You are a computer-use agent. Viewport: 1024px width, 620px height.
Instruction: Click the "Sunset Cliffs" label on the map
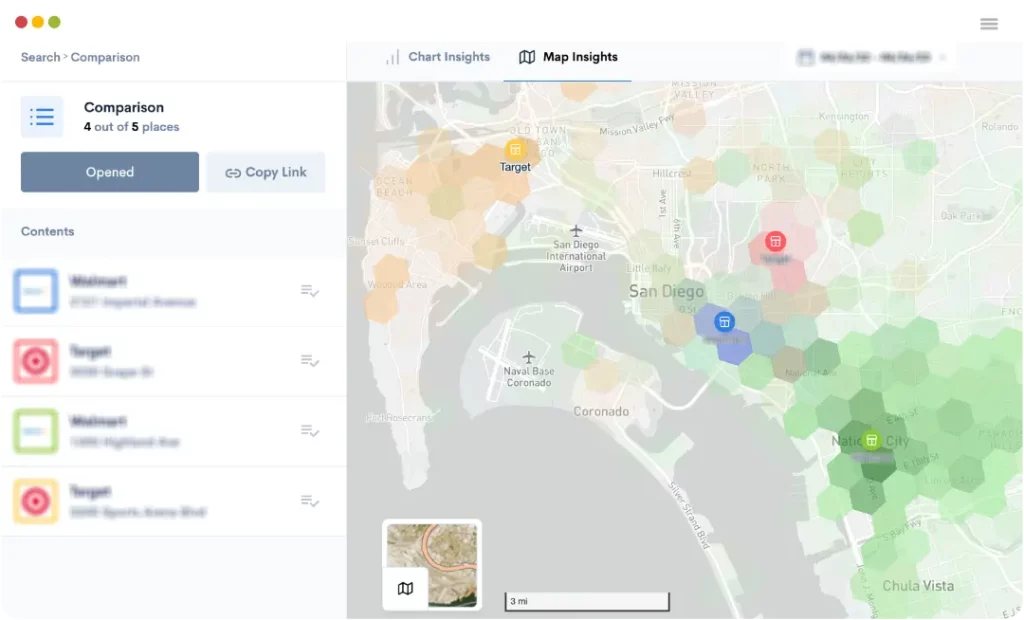[377, 242]
